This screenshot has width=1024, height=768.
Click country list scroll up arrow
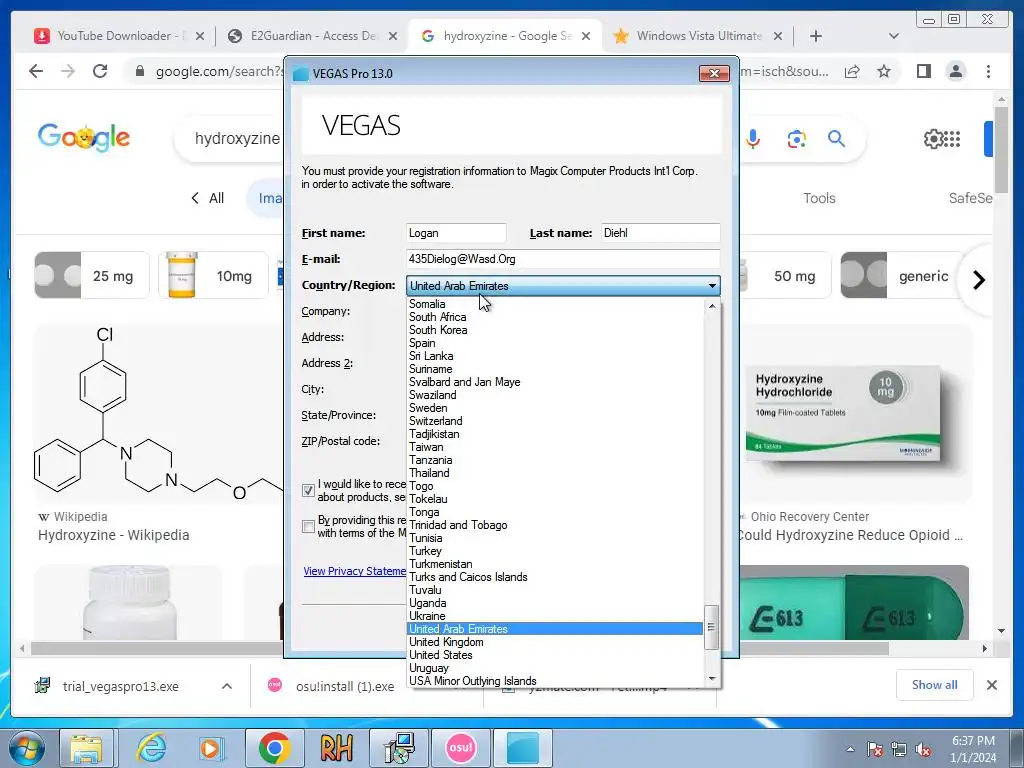[x=712, y=306]
